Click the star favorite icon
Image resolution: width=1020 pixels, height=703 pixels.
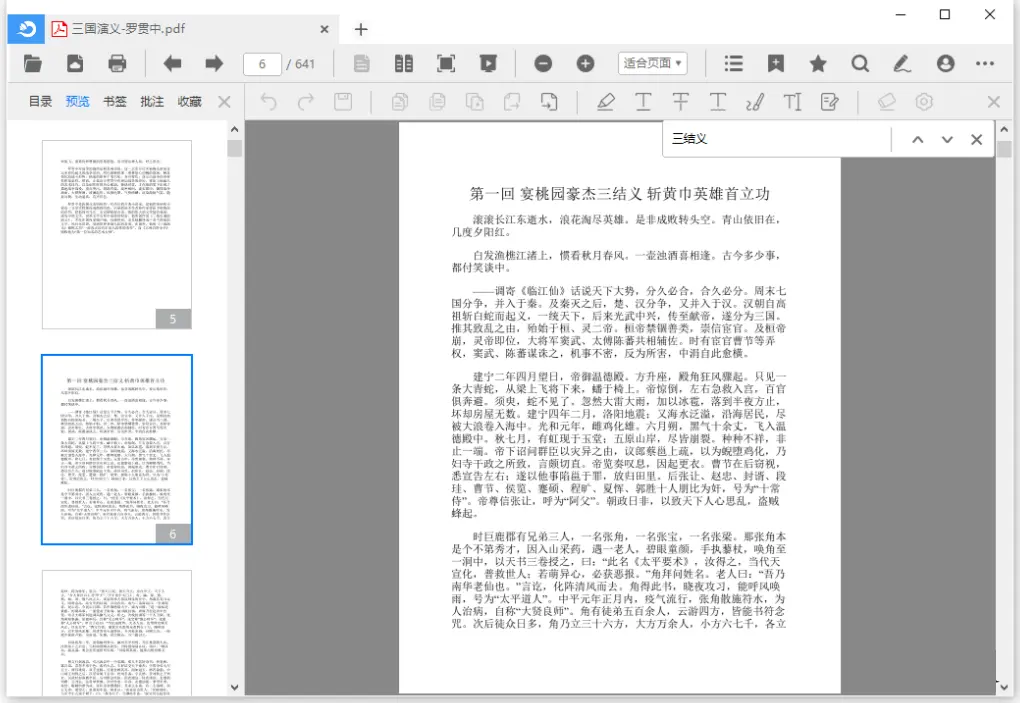coord(818,63)
